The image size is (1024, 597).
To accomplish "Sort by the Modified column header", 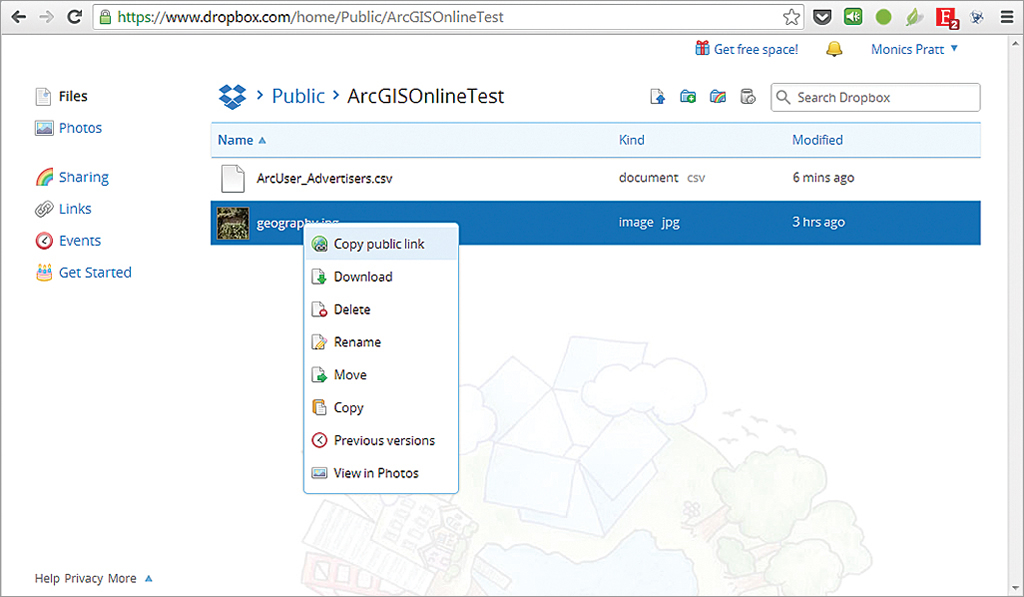I will [817, 140].
